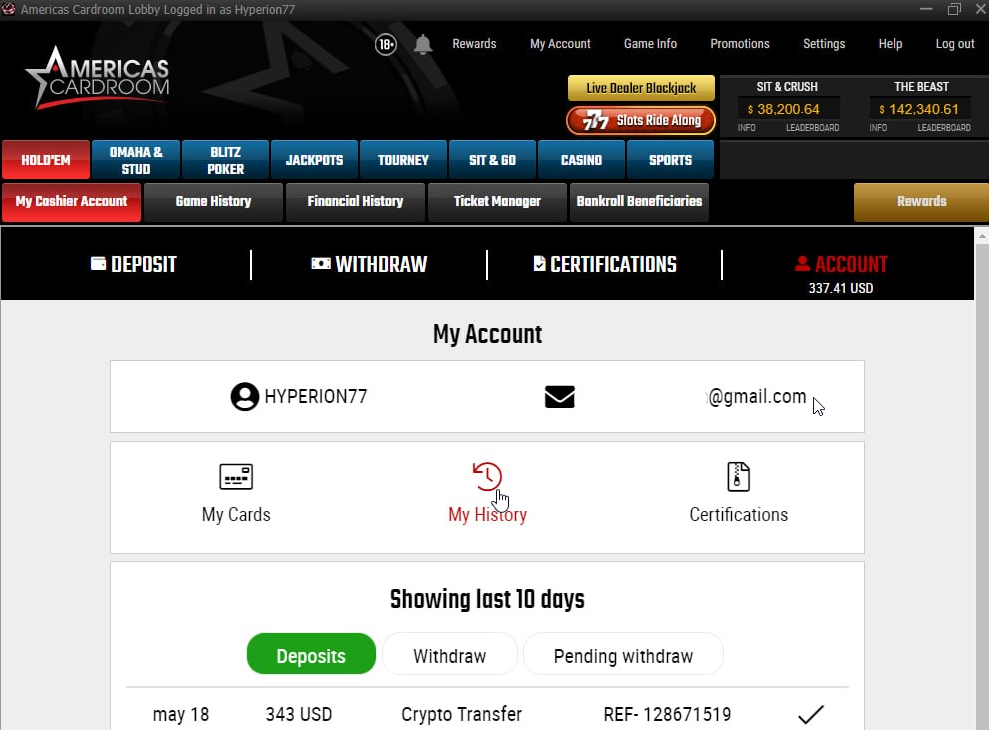Click the may 18 deposit date
Image resolution: width=989 pixels, height=730 pixels.
(x=180, y=714)
